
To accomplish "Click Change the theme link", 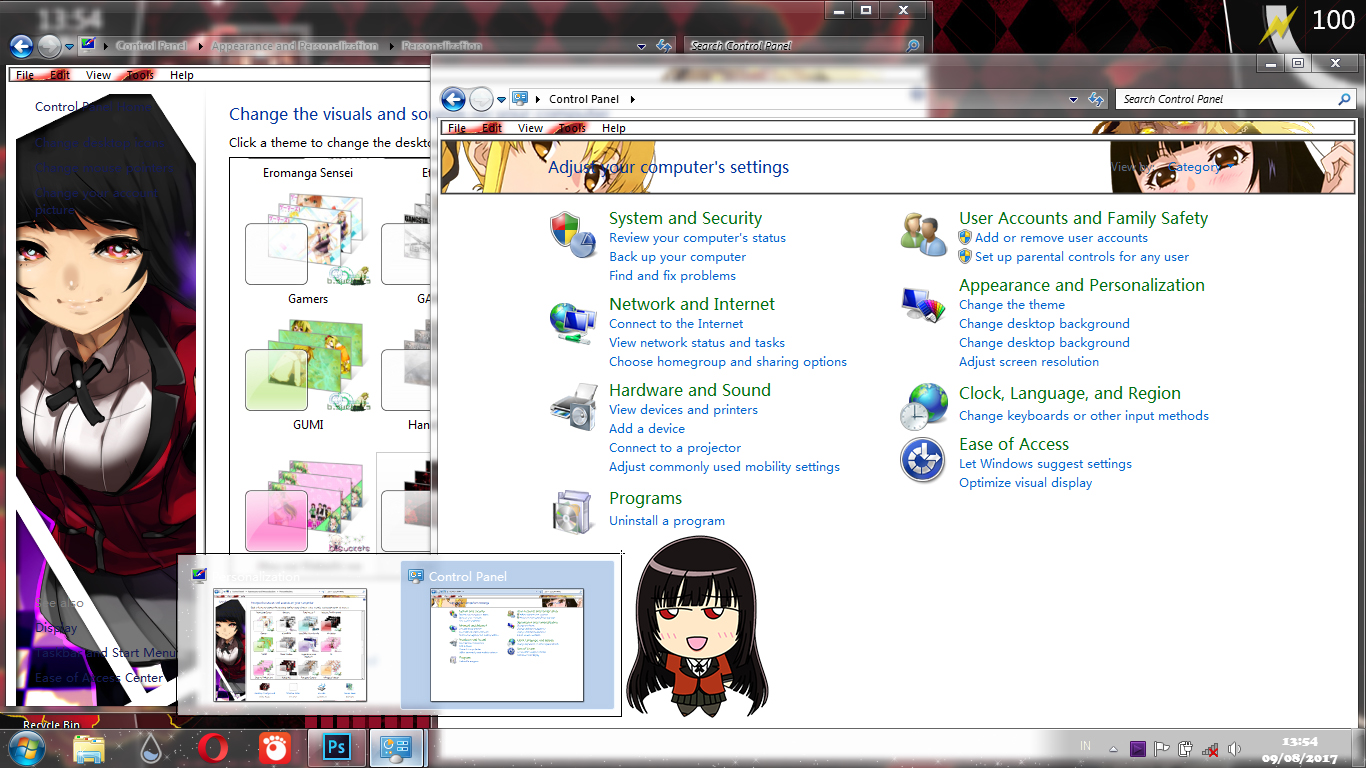I will tap(1012, 305).
